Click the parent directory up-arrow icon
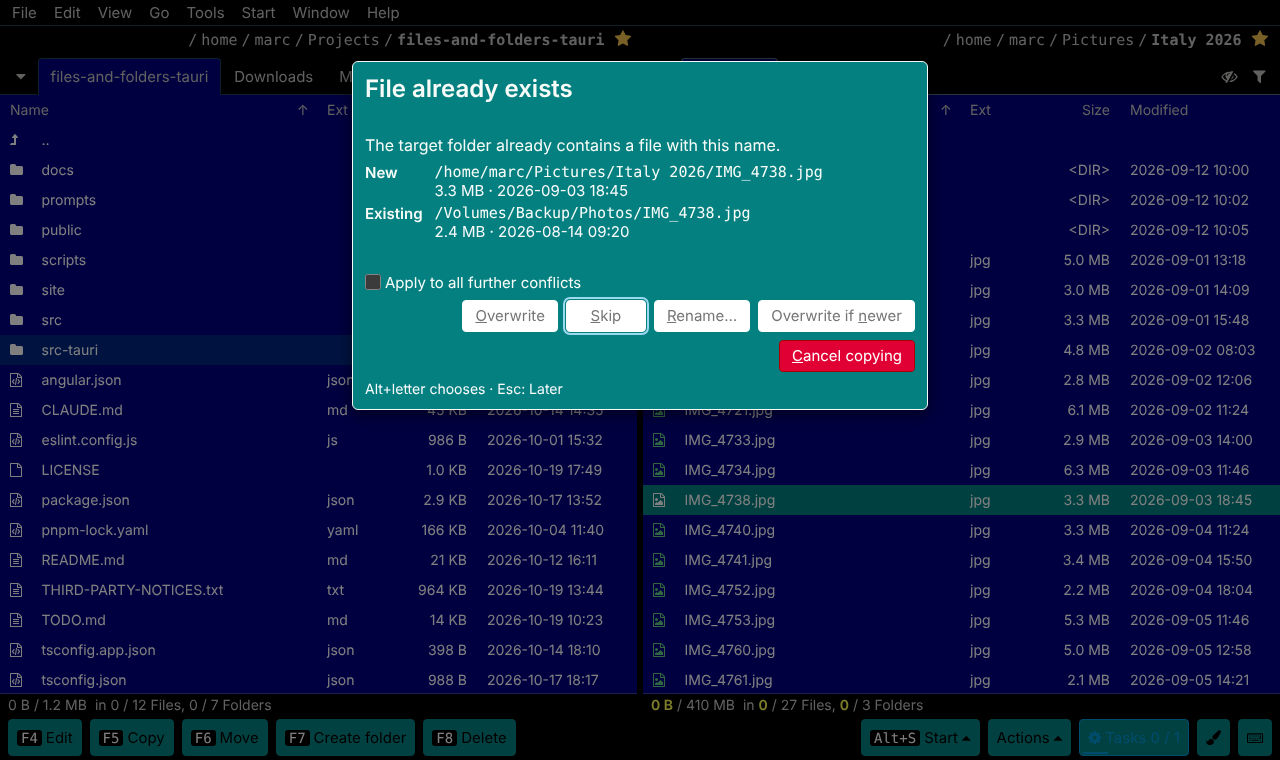Image resolution: width=1280 pixels, height=760 pixels. point(15,140)
